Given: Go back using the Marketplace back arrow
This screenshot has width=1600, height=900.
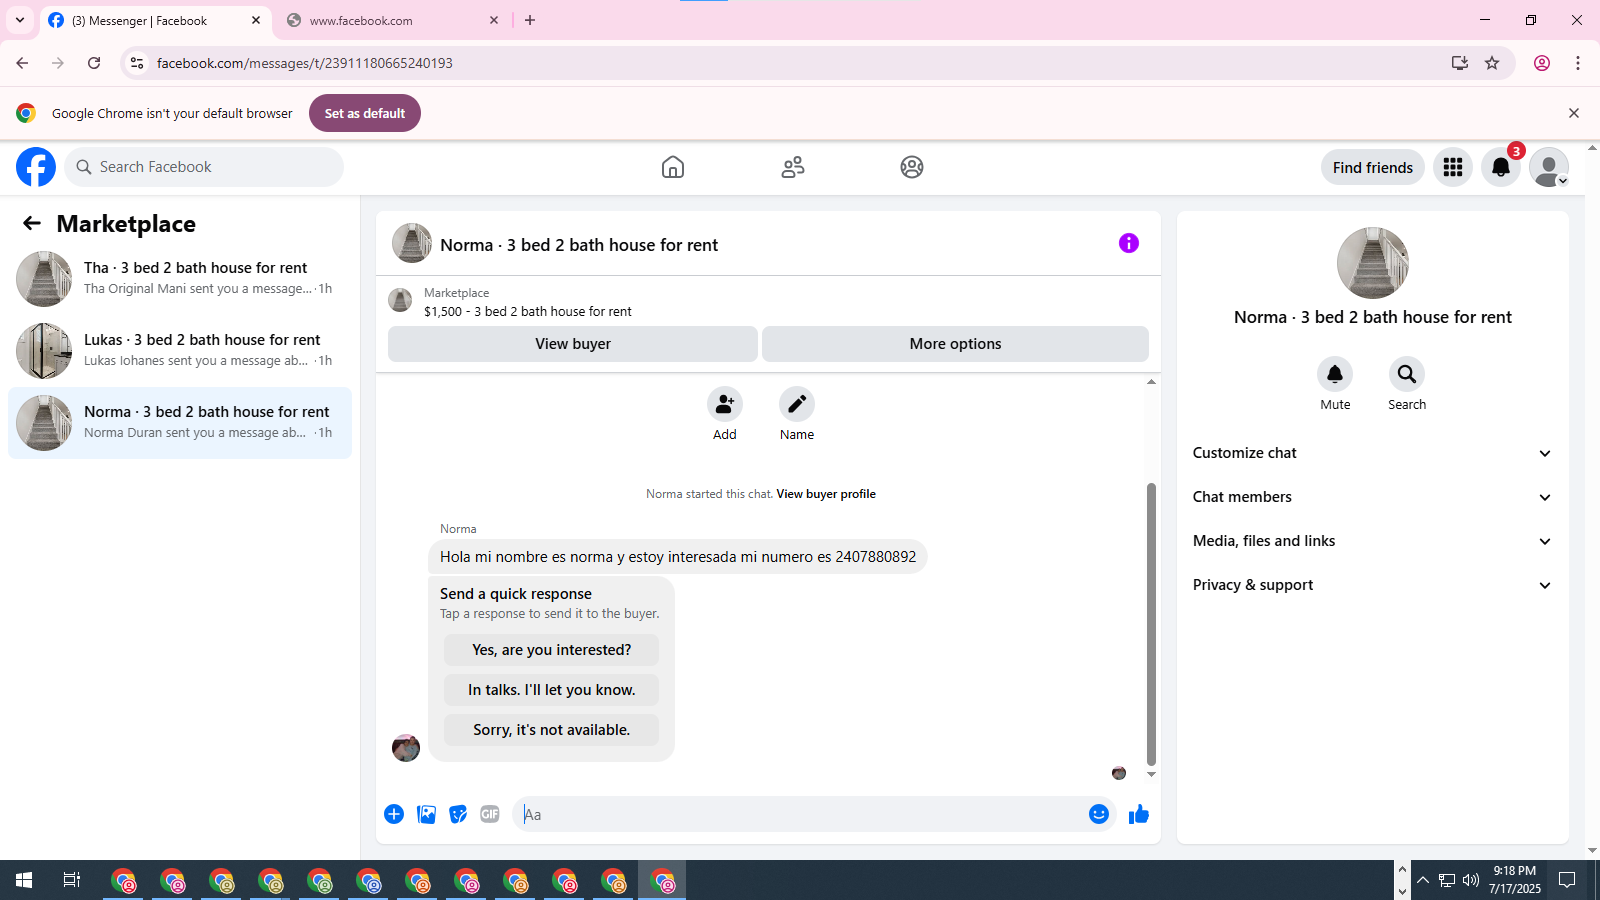Looking at the screenshot, I should tap(32, 223).
